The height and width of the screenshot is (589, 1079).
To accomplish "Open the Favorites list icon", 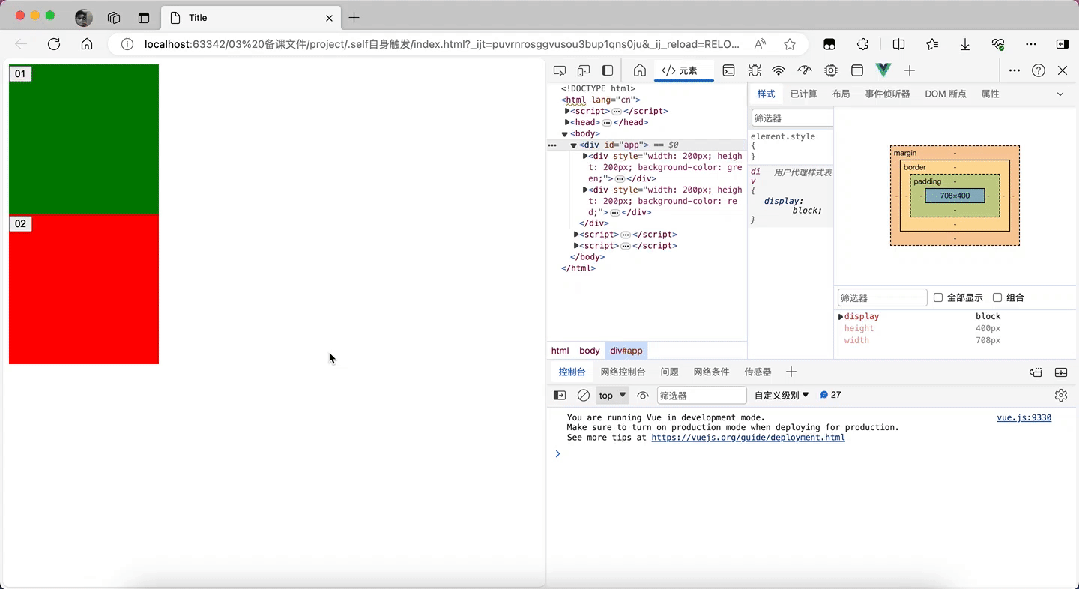I will click(932, 44).
